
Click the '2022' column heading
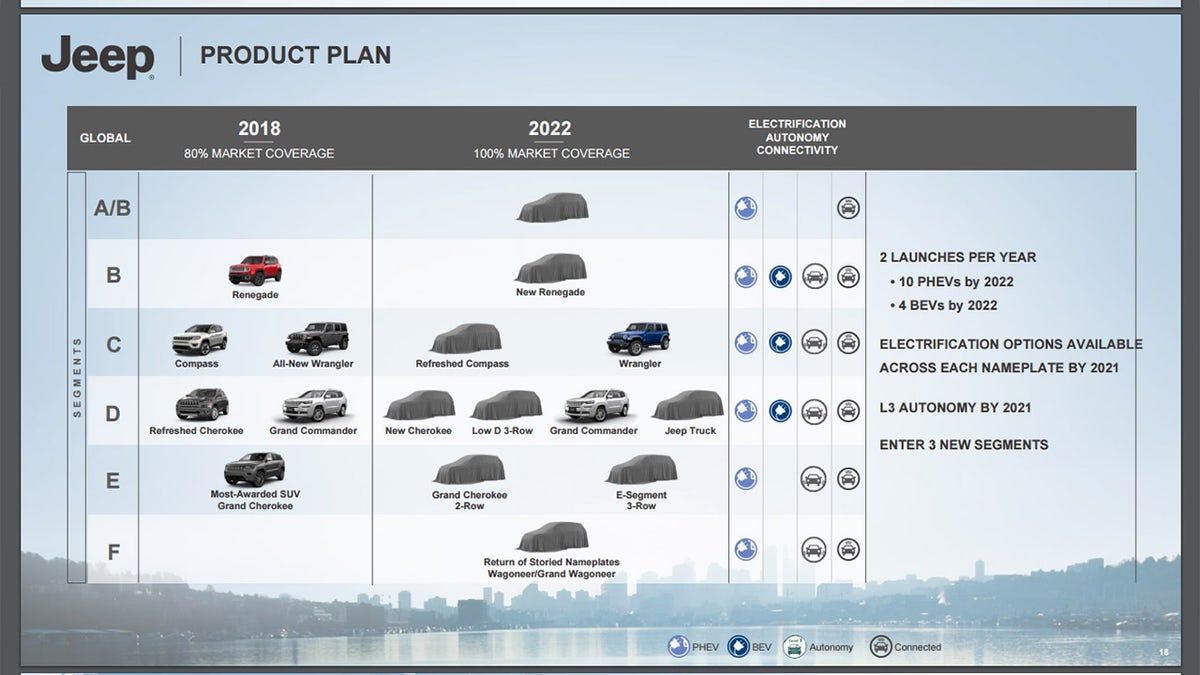550,128
